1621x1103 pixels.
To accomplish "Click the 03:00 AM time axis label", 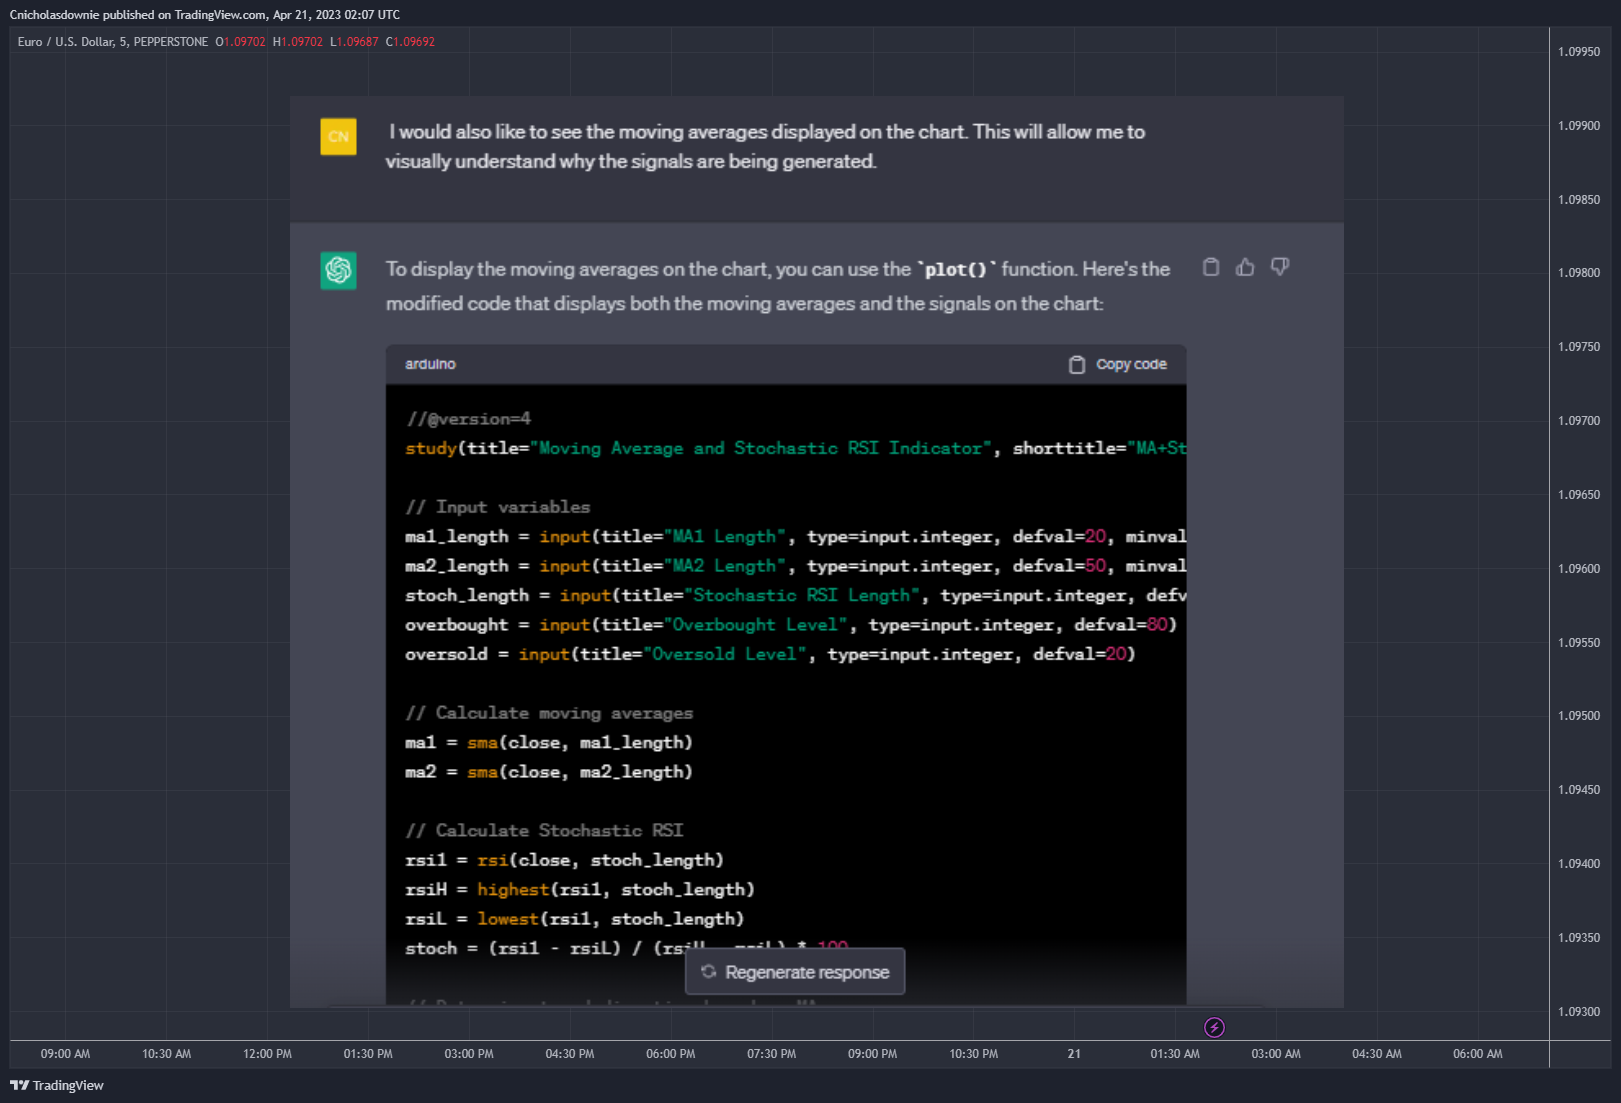I will [1276, 1054].
